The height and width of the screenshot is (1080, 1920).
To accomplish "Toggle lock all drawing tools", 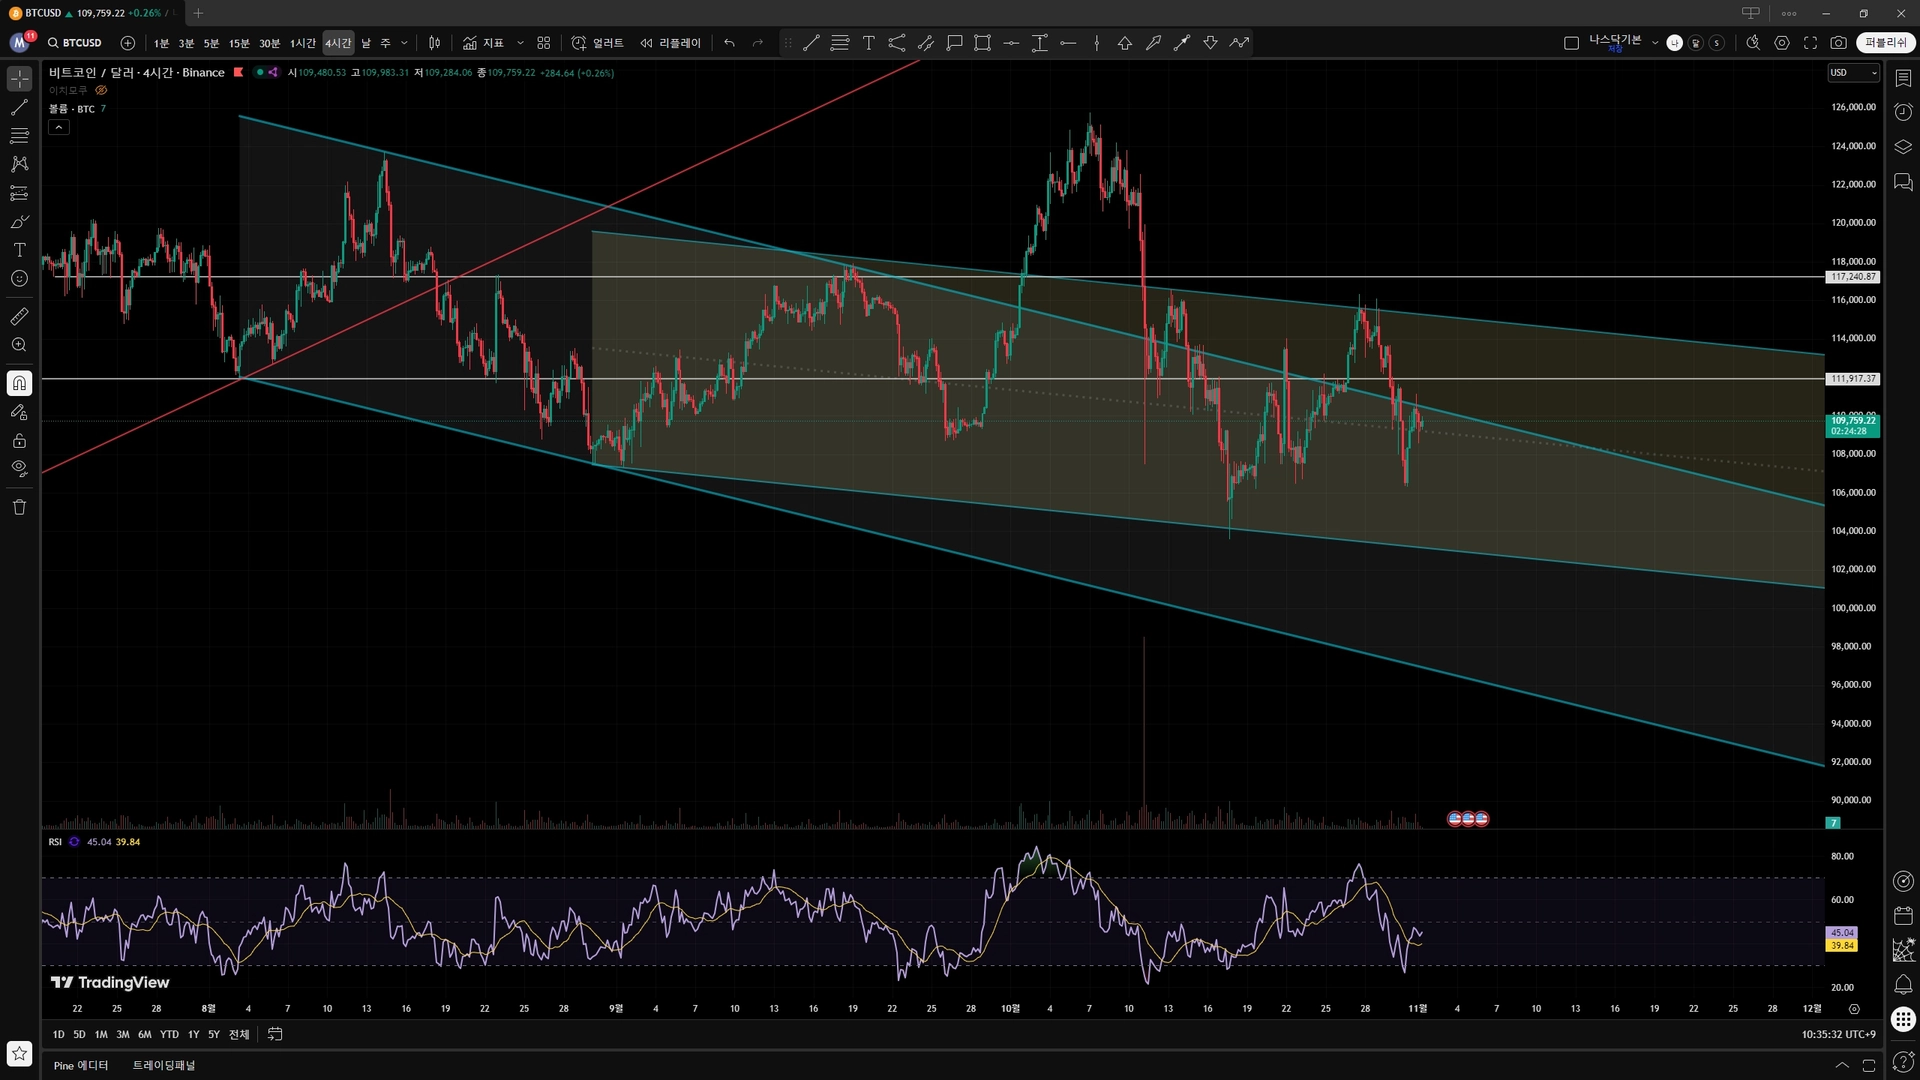I will (x=19, y=441).
